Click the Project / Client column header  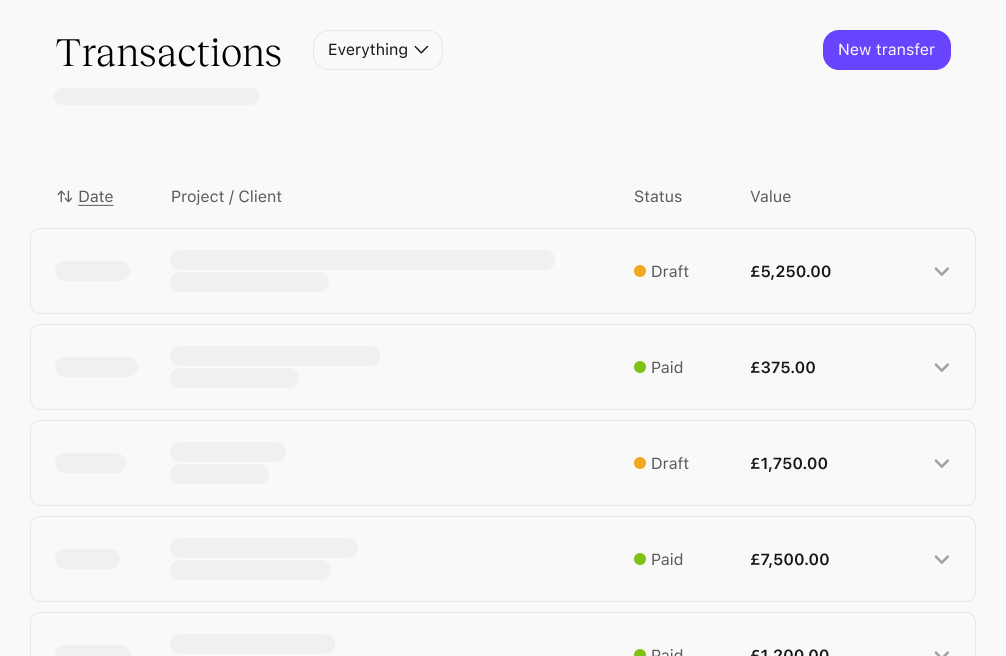226,197
